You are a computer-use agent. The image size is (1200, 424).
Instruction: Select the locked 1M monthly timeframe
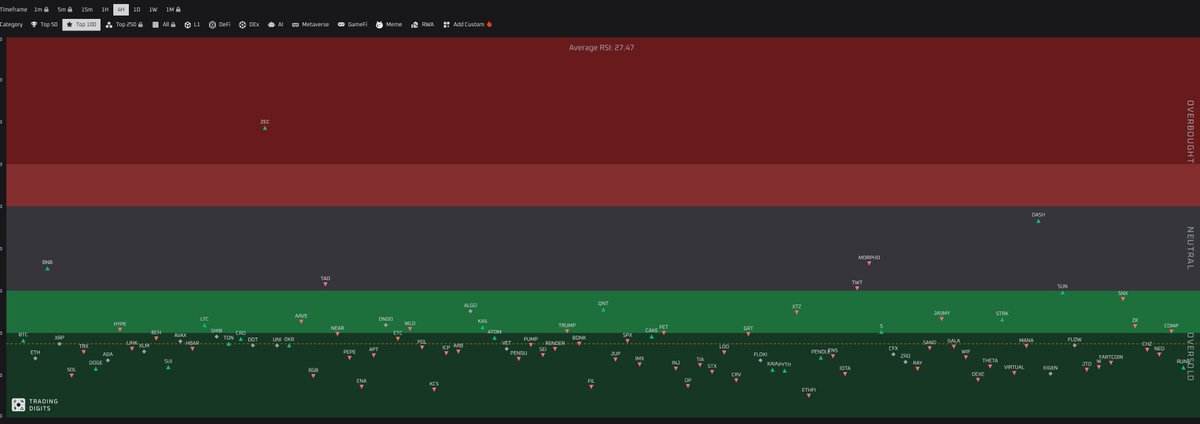(171, 9)
